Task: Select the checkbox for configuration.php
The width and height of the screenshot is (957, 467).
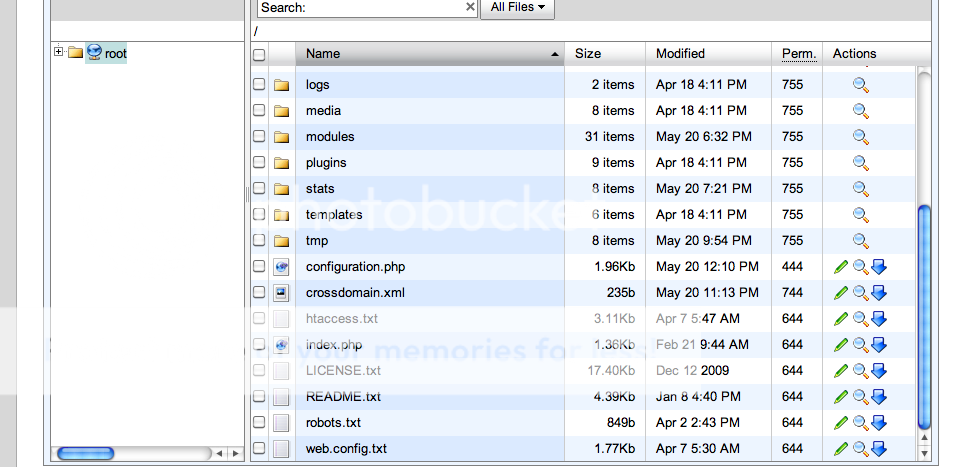Action: tap(259, 267)
